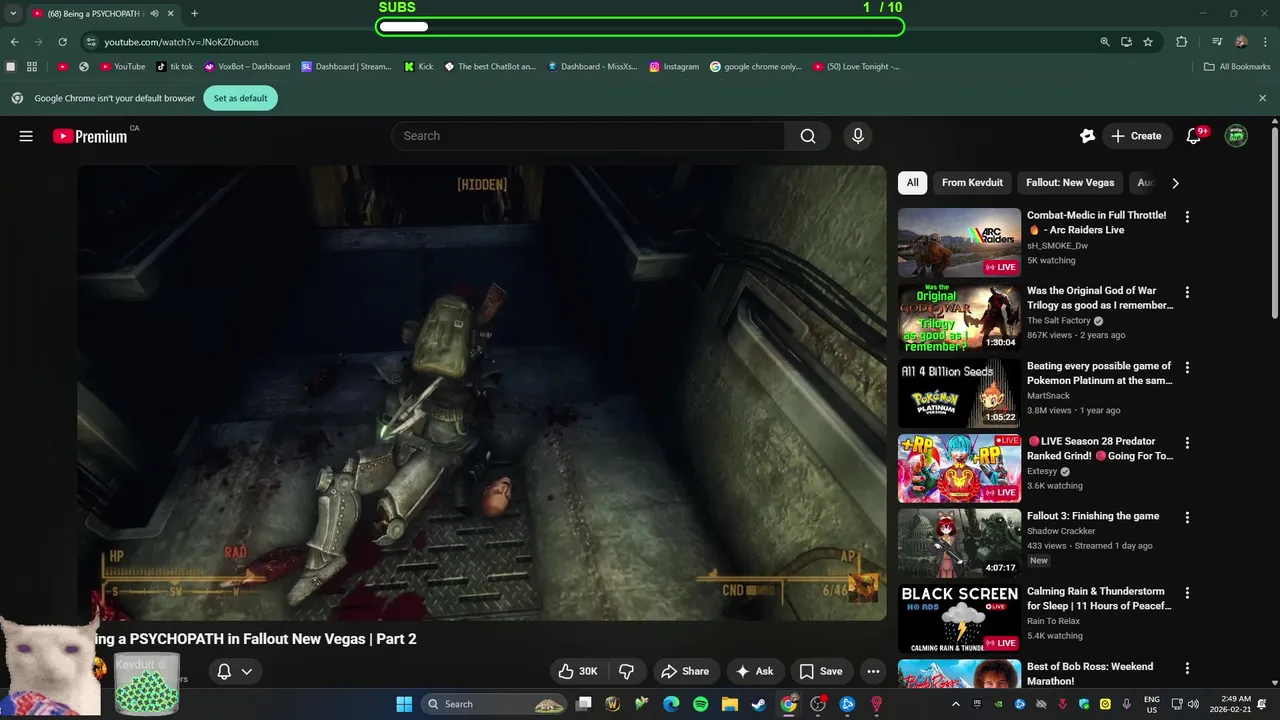1280x720 pixels.
Task: Open options for Pokemon Platinum video
Action: coord(1187,367)
